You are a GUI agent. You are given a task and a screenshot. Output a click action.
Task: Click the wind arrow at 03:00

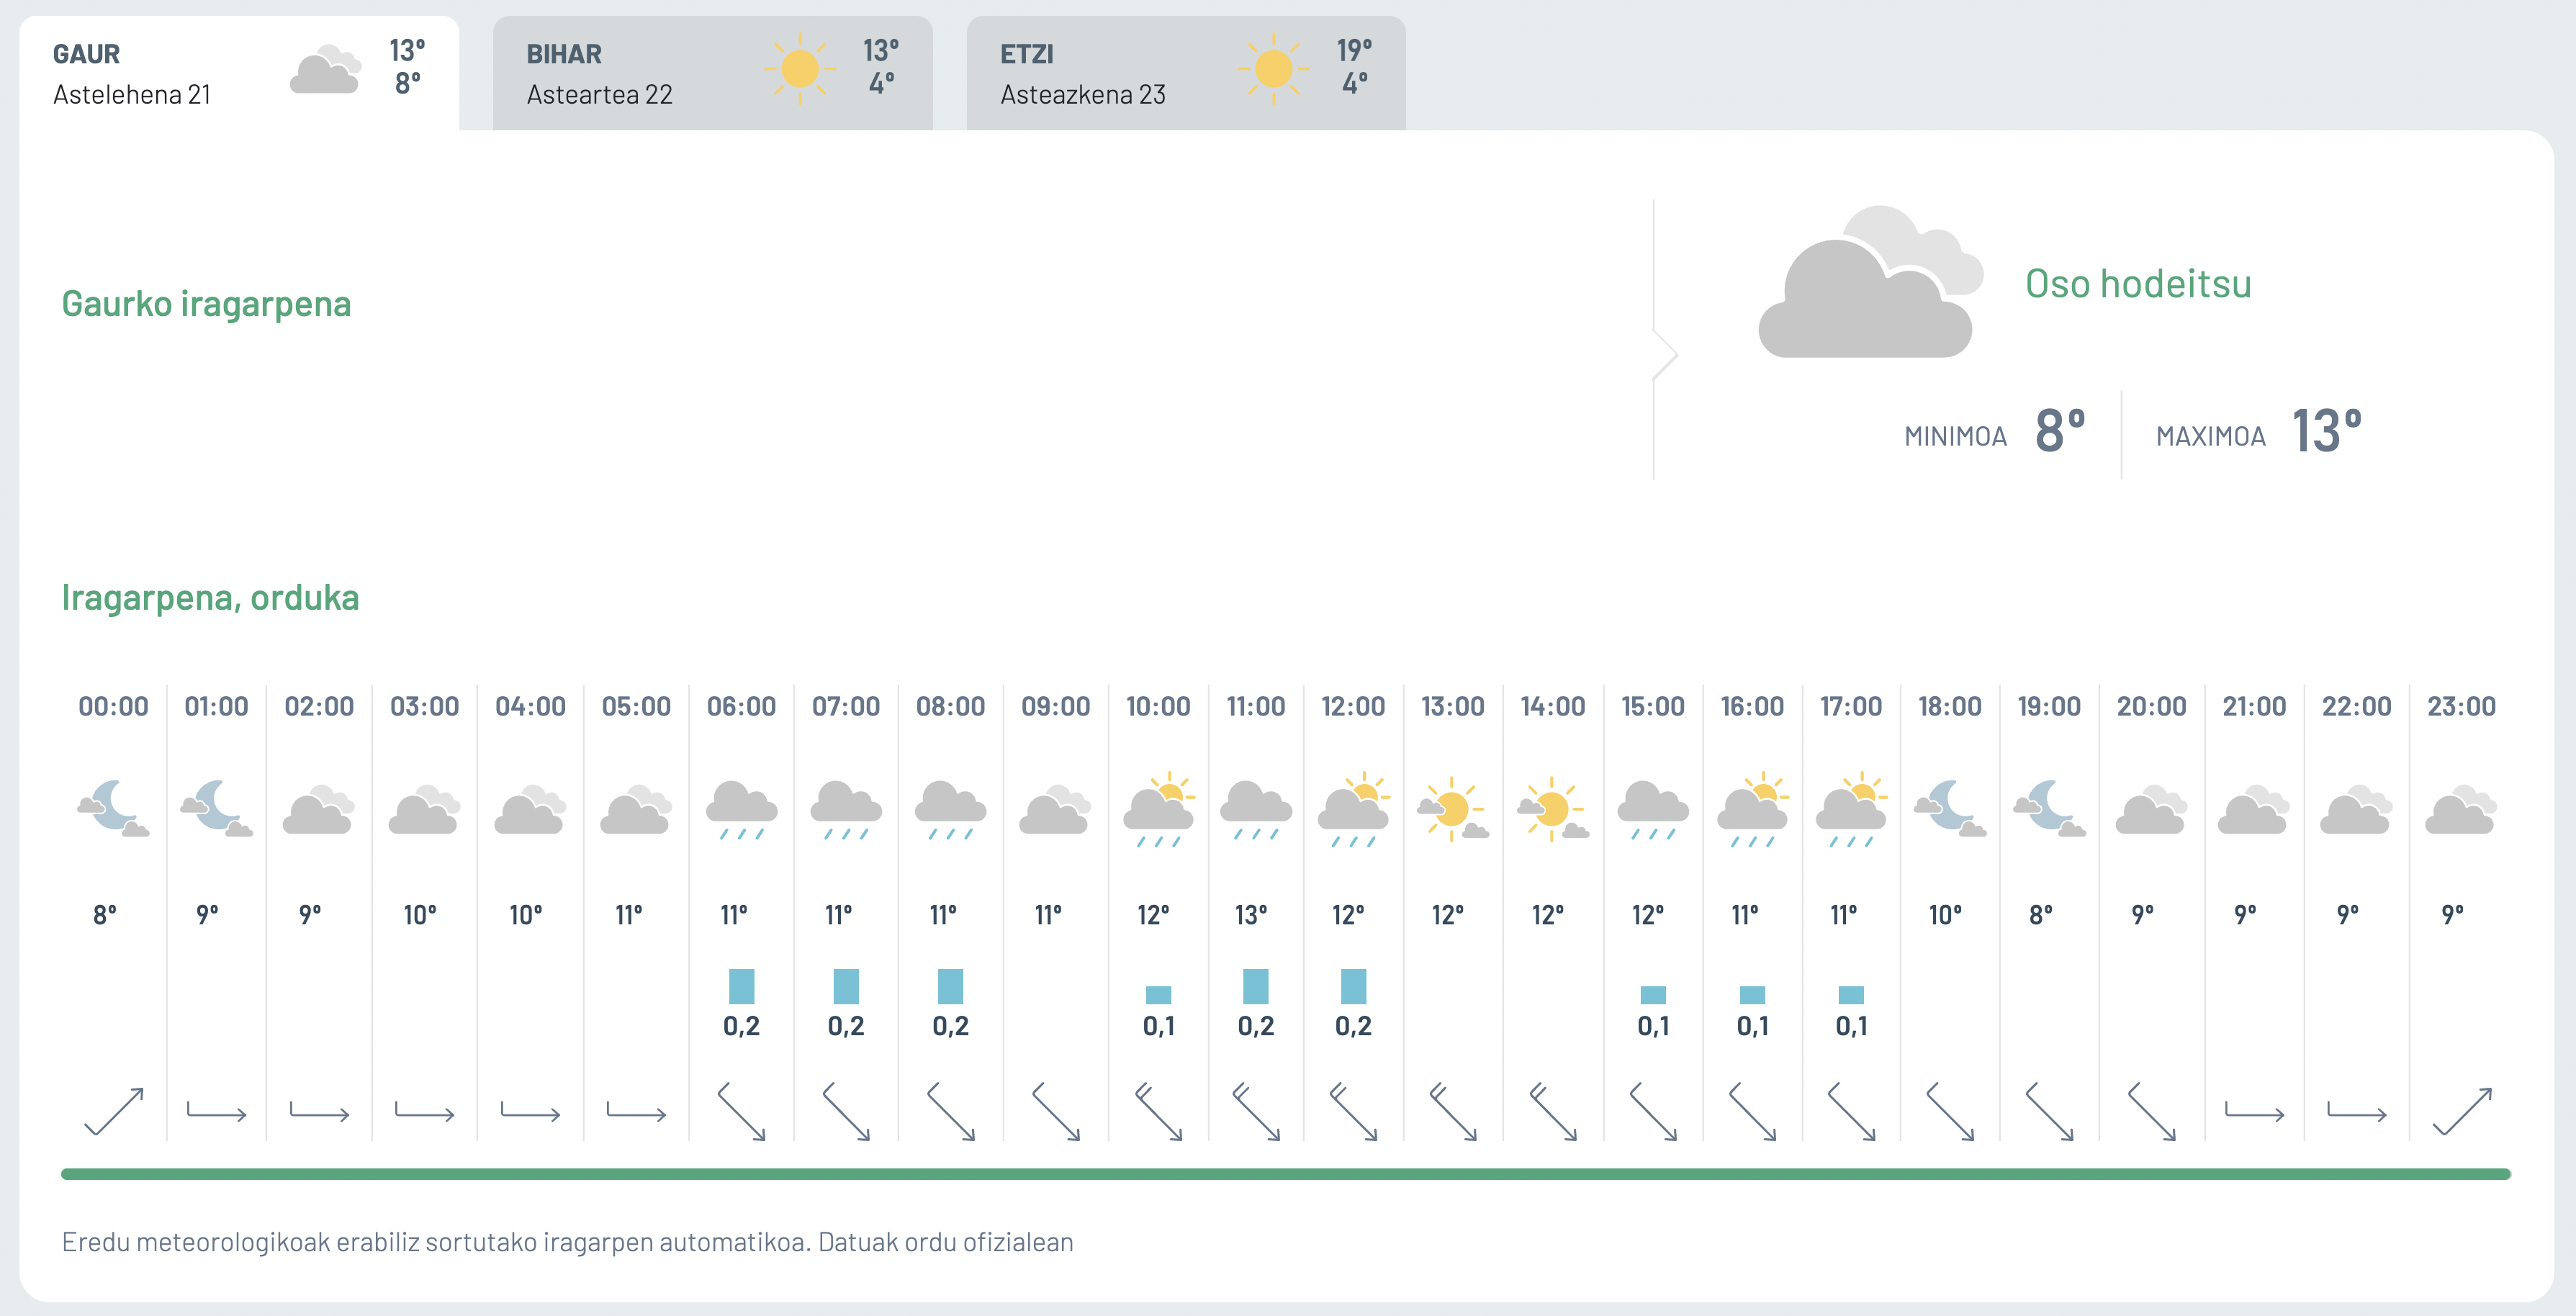424,1111
